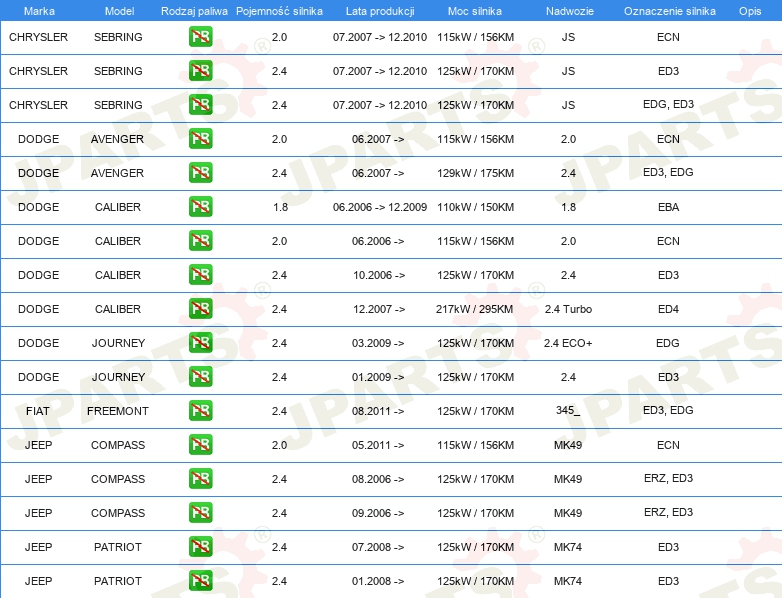This screenshot has width=782, height=598.
Task: Click the Lata produkcji column header
Action: pyautogui.click(x=379, y=10)
